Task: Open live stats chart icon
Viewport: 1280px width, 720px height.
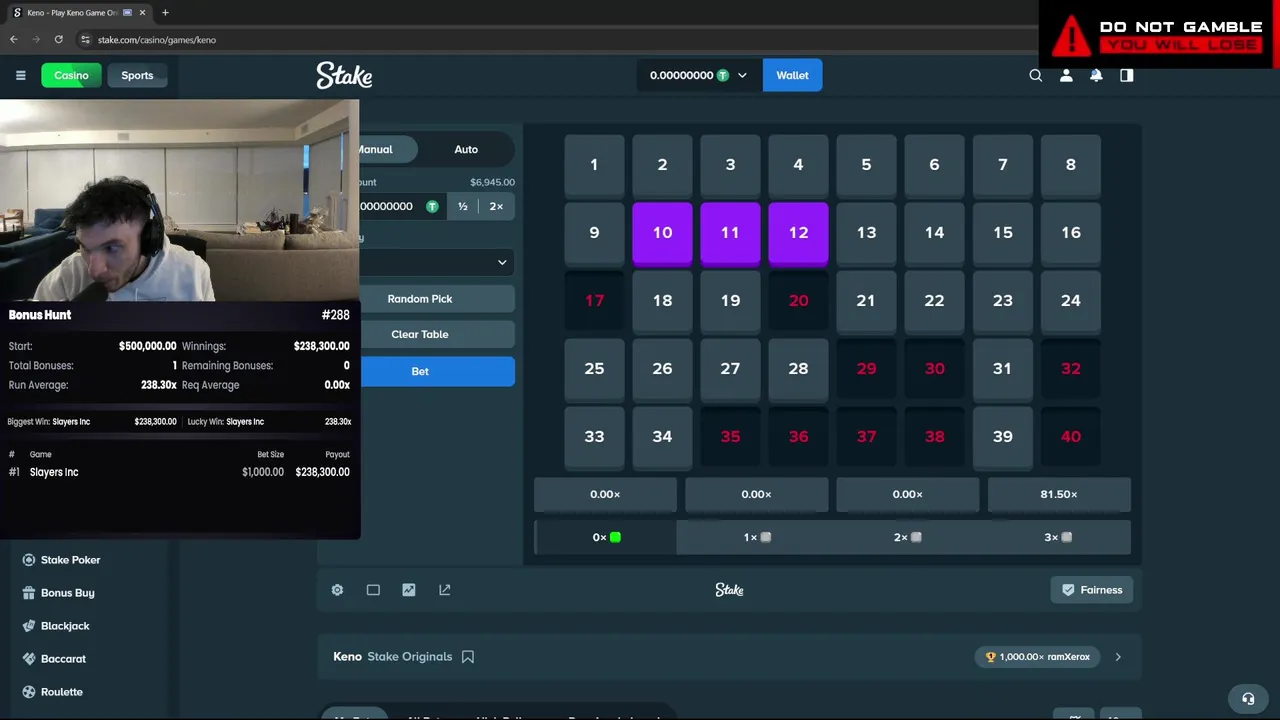Action: [x=409, y=590]
